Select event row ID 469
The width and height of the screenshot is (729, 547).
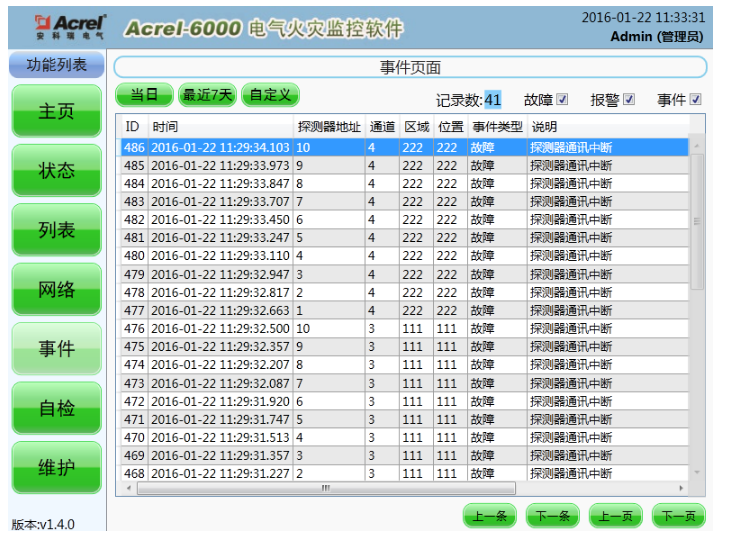pos(404,455)
